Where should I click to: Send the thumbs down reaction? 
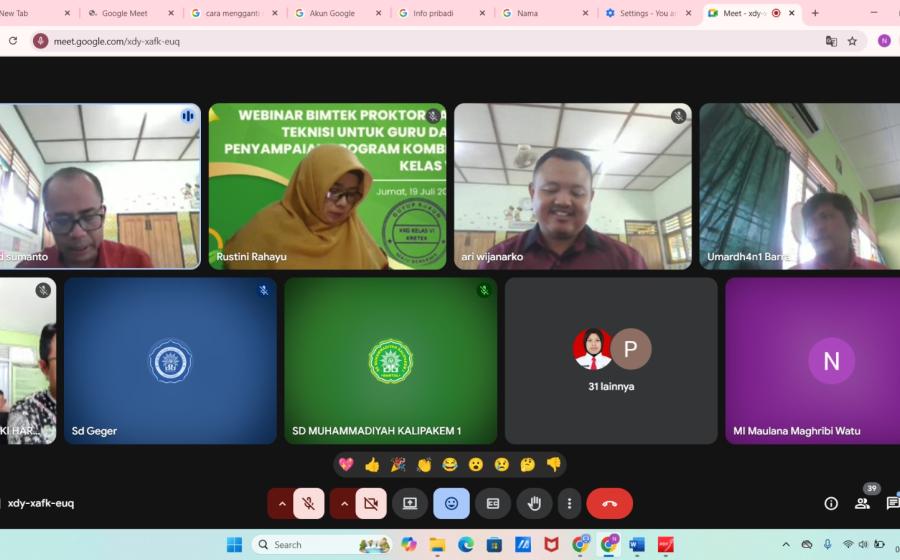(553, 464)
